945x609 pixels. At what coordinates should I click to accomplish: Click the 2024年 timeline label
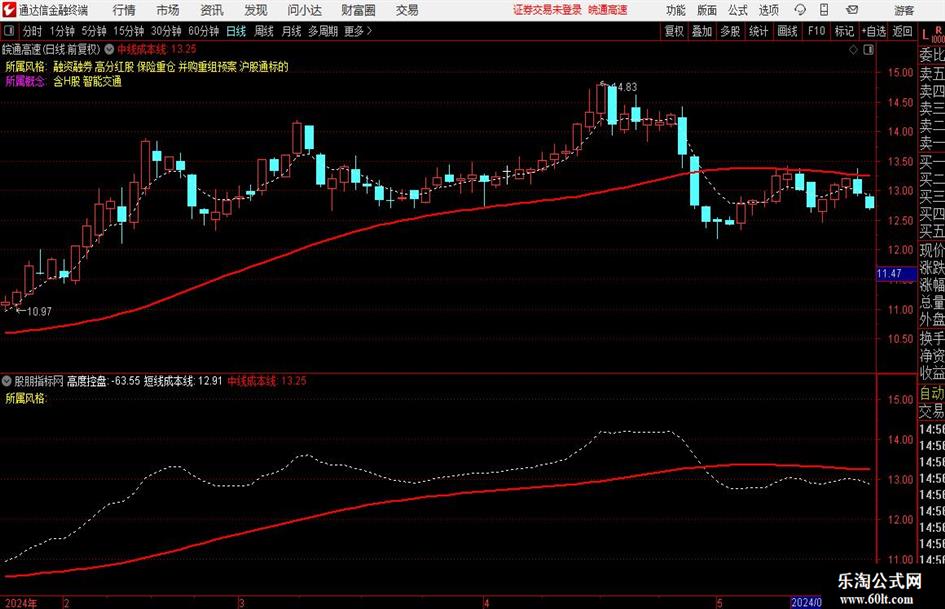(x=21, y=602)
